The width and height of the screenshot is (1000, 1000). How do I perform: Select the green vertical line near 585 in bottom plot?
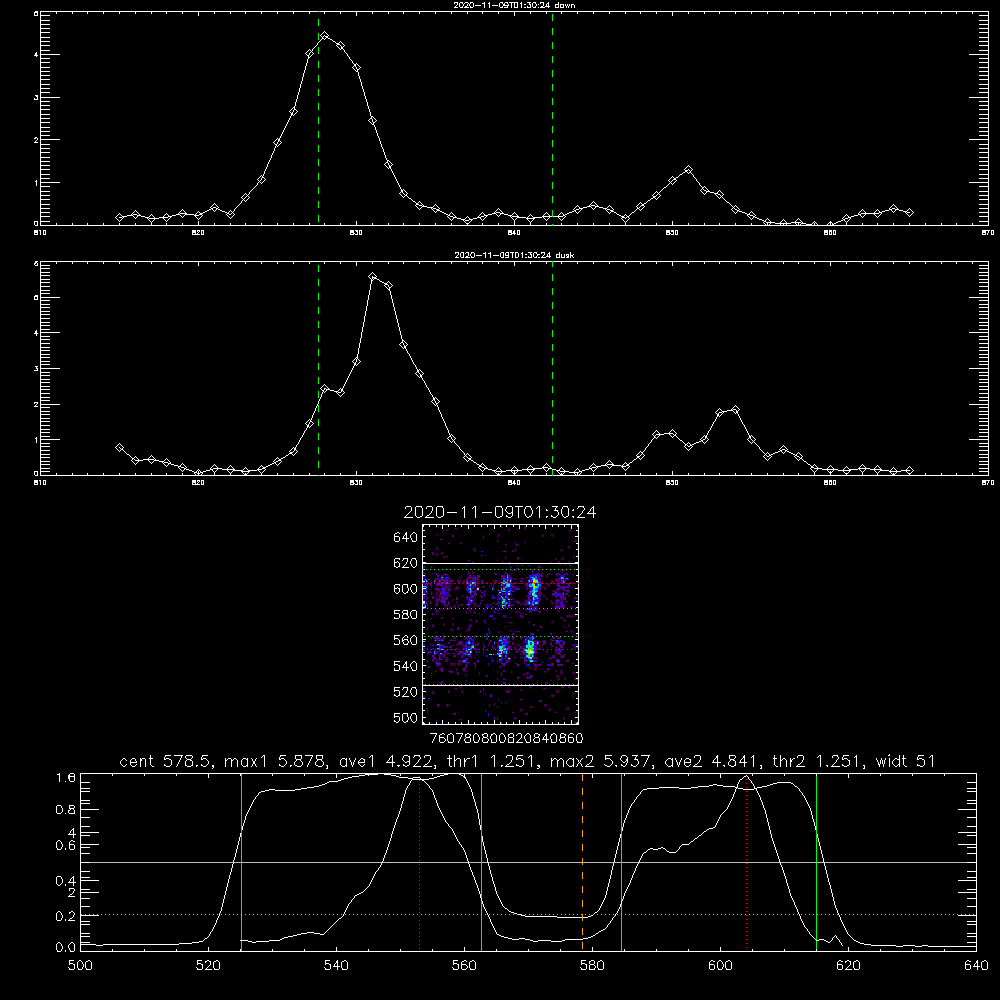pos(621,862)
